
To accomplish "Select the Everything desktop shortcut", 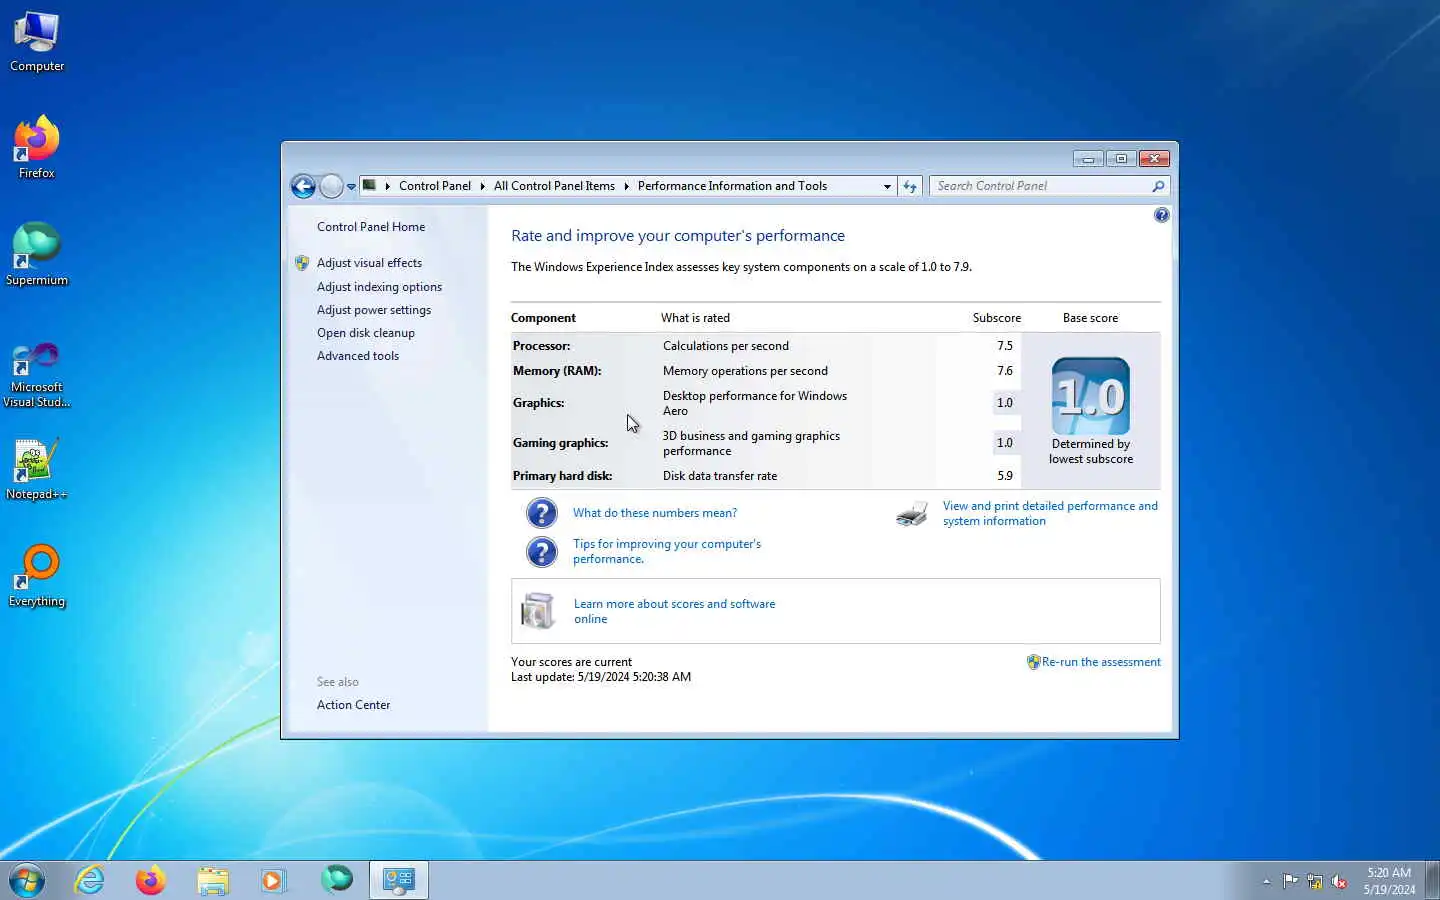I will pyautogui.click(x=37, y=576).
